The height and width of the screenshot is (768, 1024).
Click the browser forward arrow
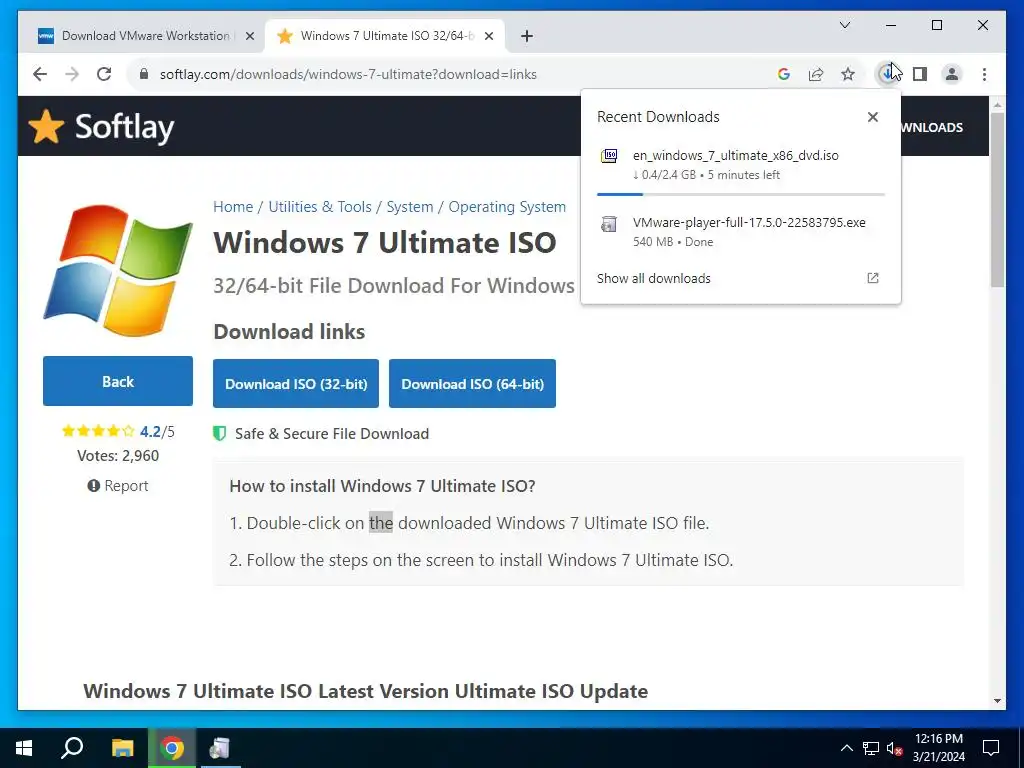(x=72, y=74)
